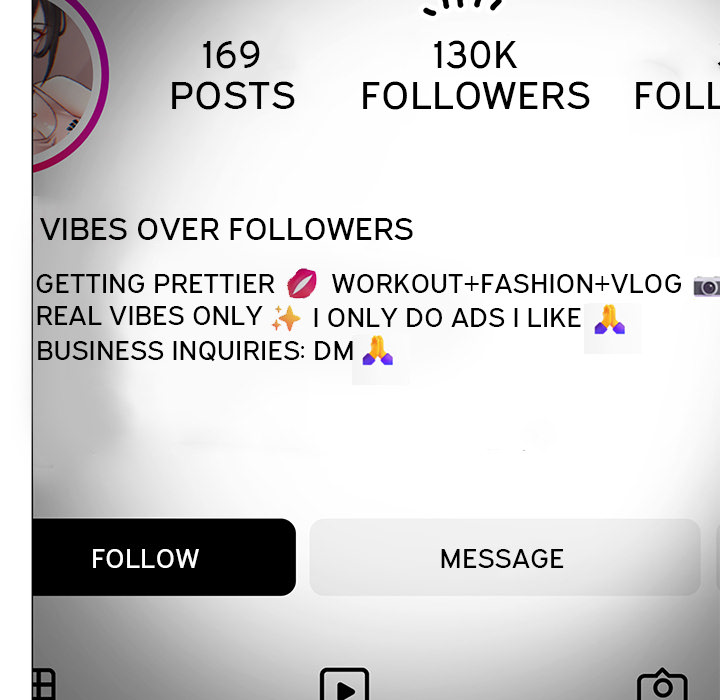Click the doodle icon above follower count
The height and width of the screenshot is (700, 720).
point(462,7)
